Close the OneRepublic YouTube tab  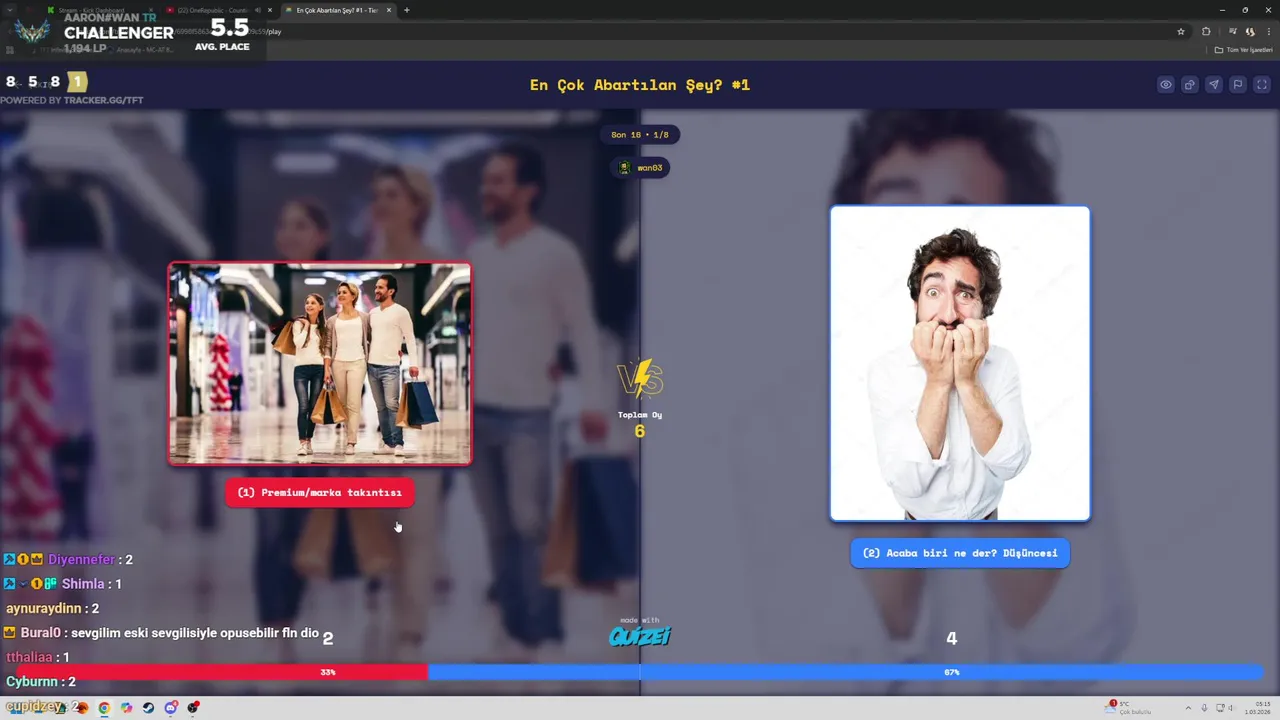point(270,10)
